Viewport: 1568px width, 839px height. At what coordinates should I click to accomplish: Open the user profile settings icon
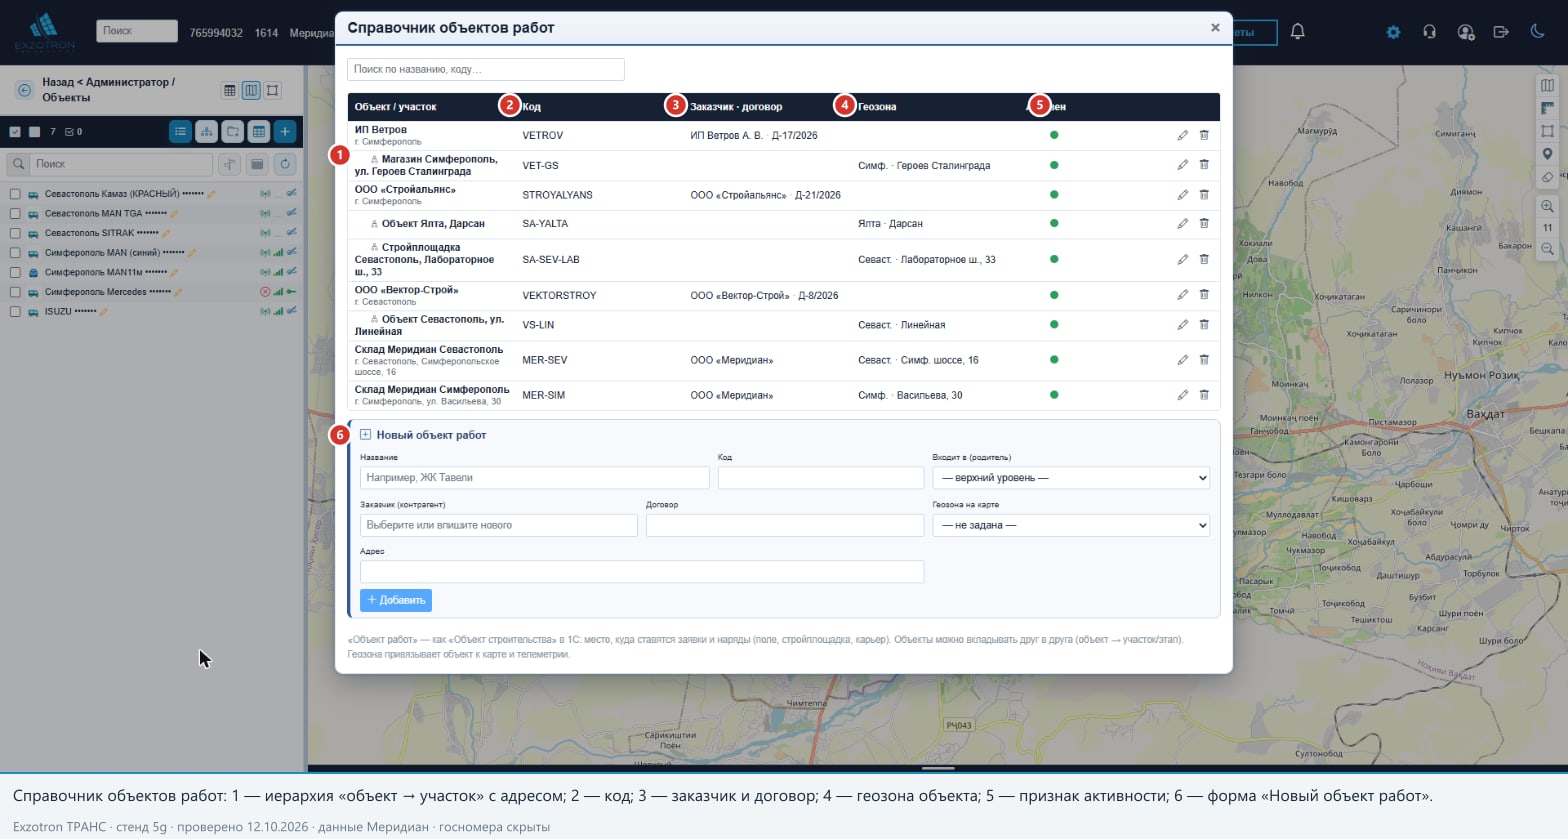(1466, 32)
